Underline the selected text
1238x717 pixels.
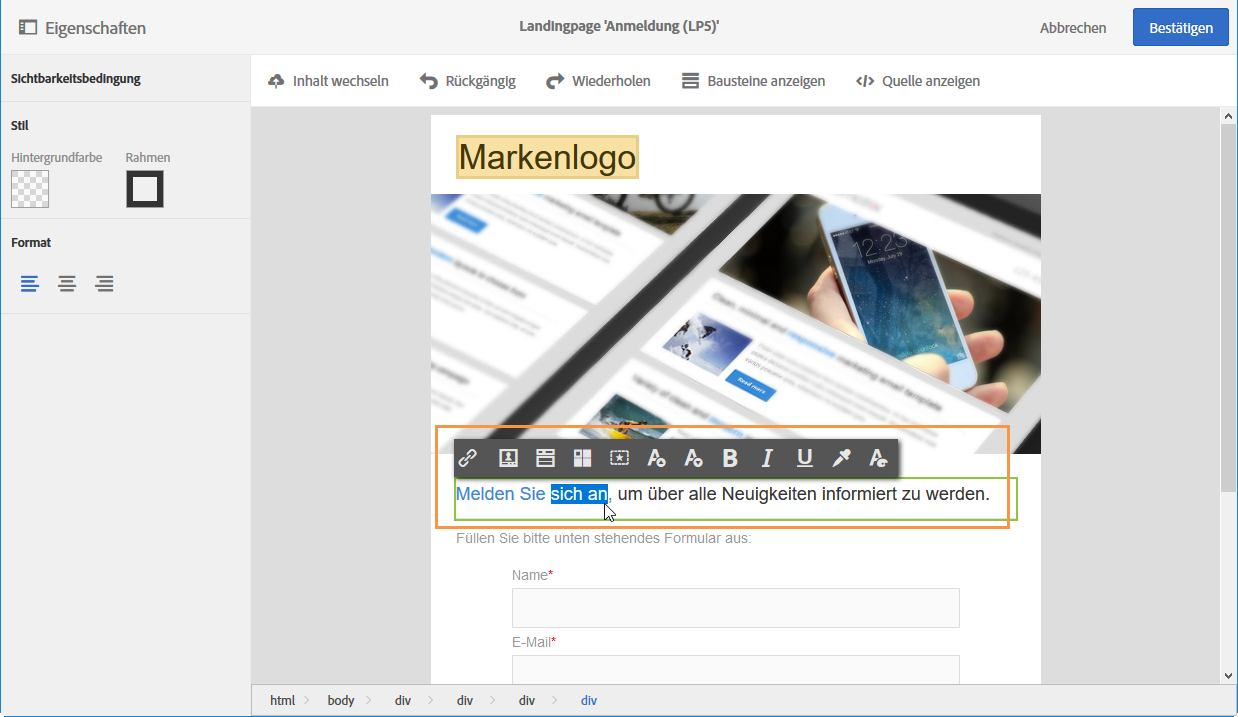click(x=804, y=458)
